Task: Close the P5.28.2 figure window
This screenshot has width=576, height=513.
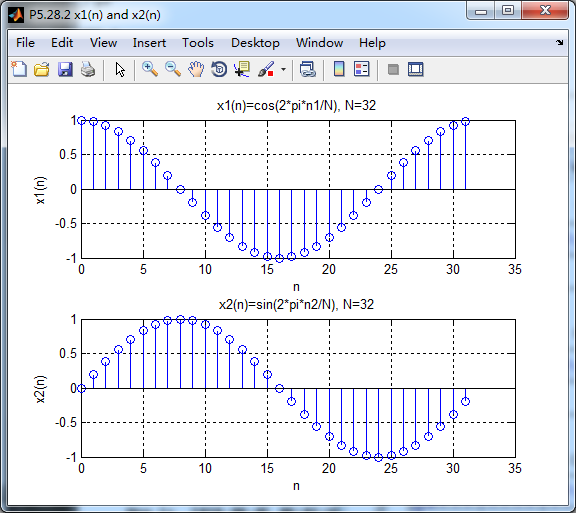Action: click(x=545, y=11)
